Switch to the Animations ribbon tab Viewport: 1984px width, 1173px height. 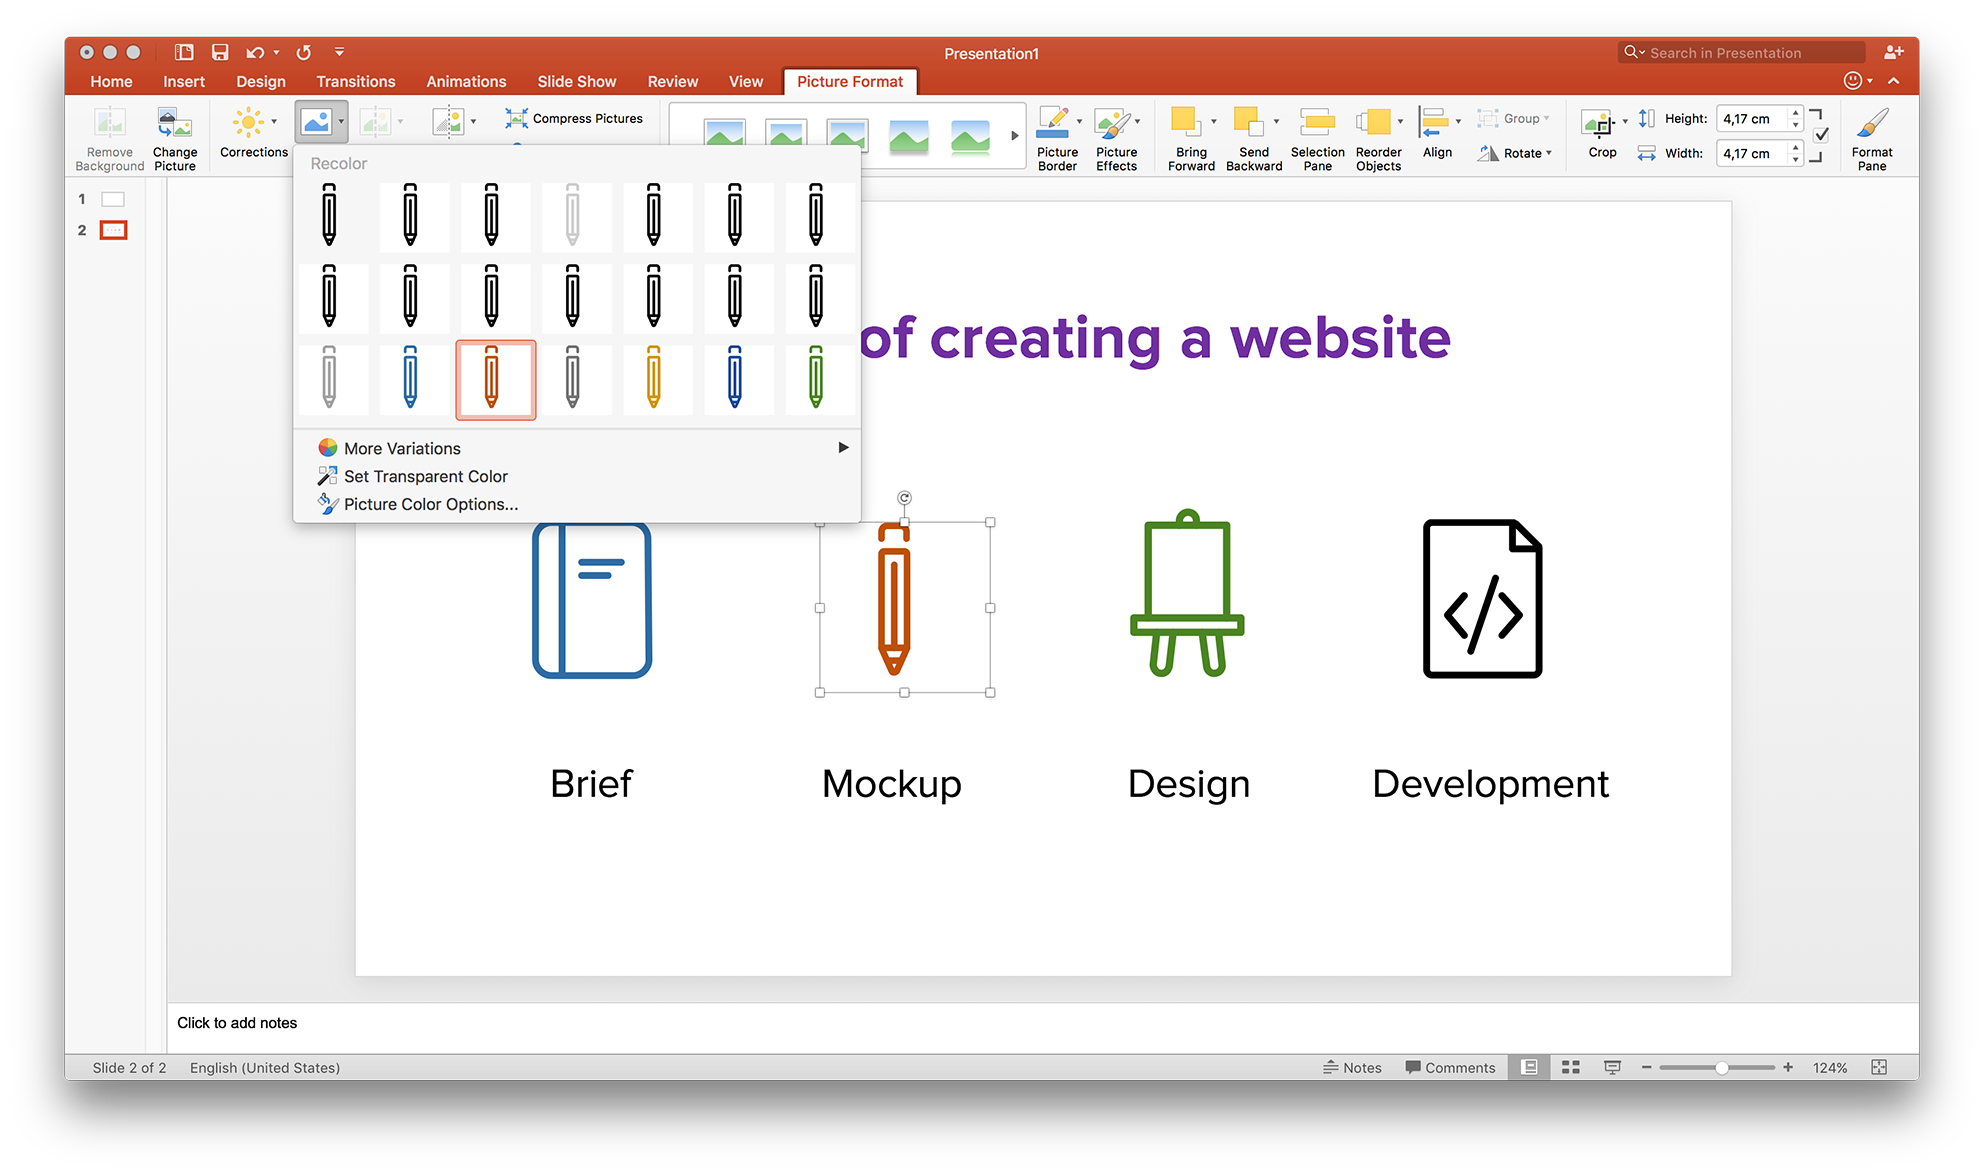click(x=466, y=81)
